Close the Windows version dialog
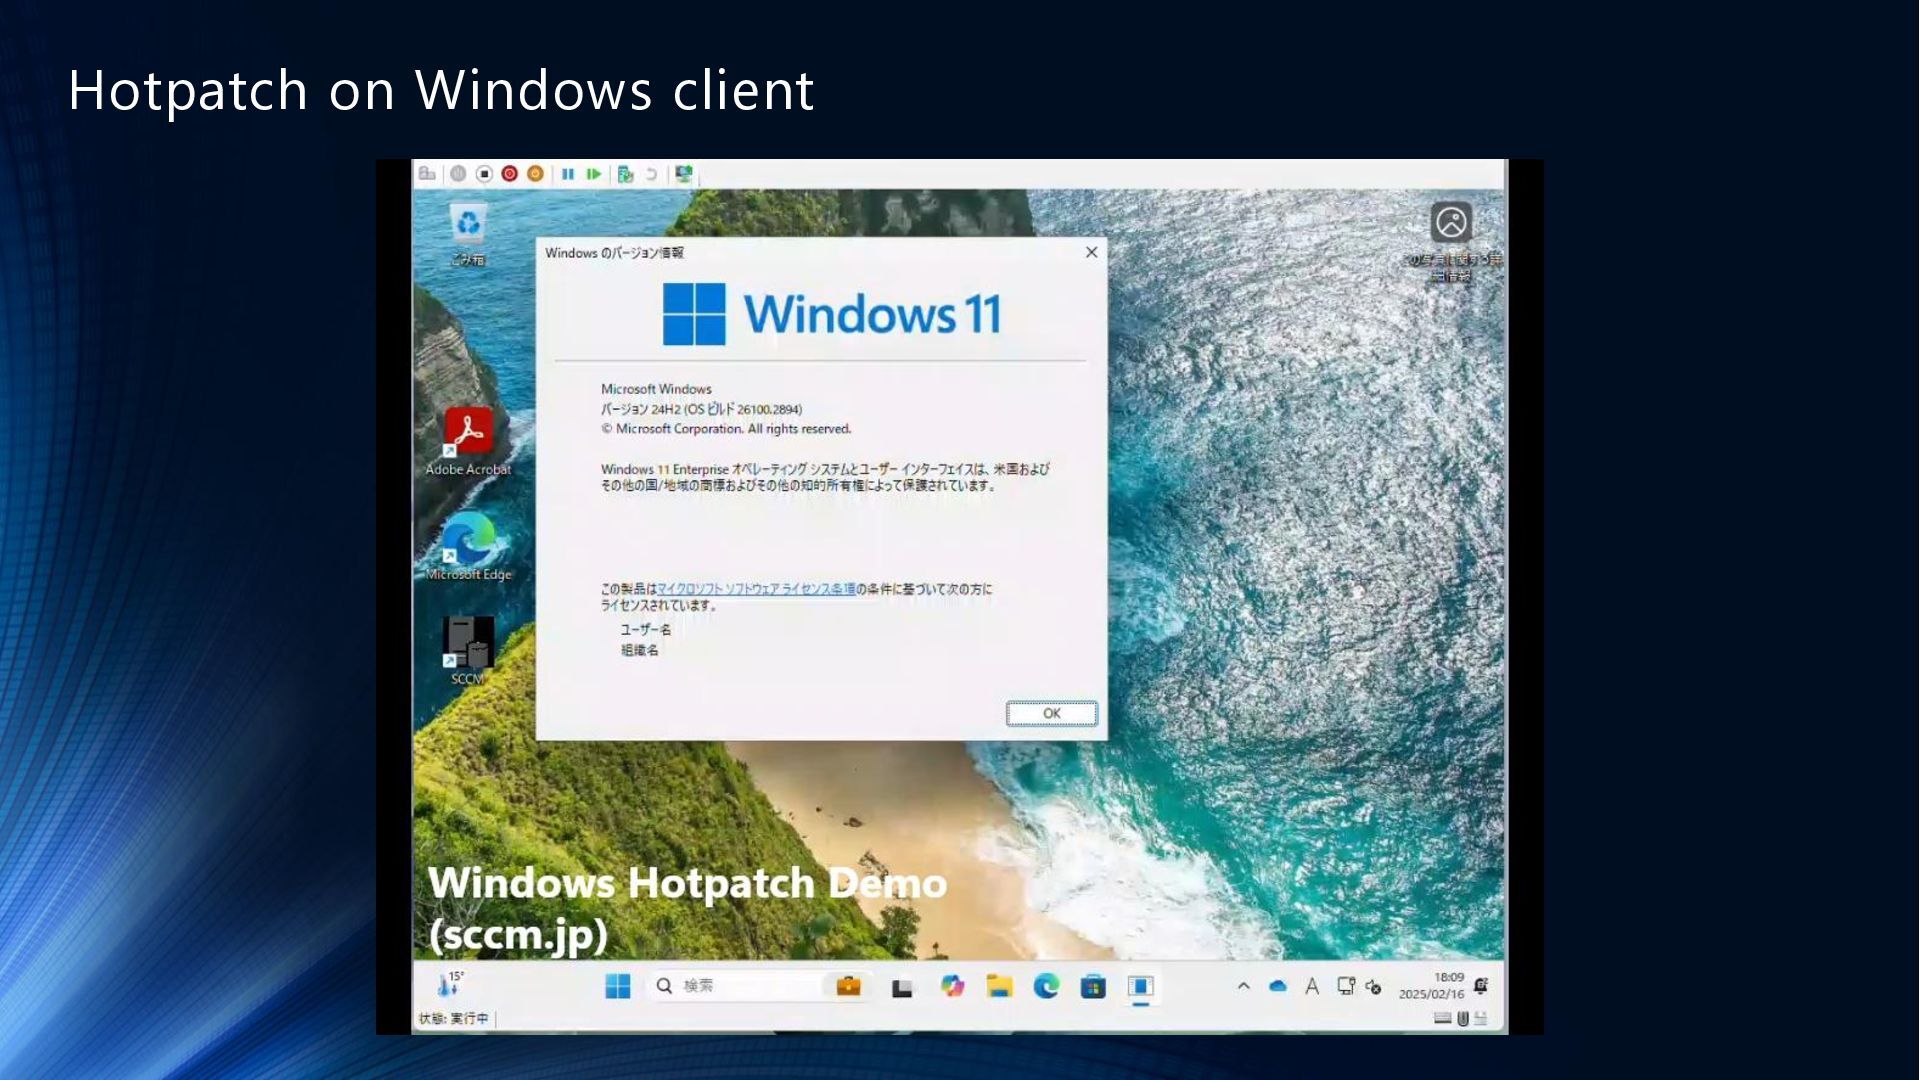The width and height of the screenshot is (1920, 1080). pos(1092,252)
